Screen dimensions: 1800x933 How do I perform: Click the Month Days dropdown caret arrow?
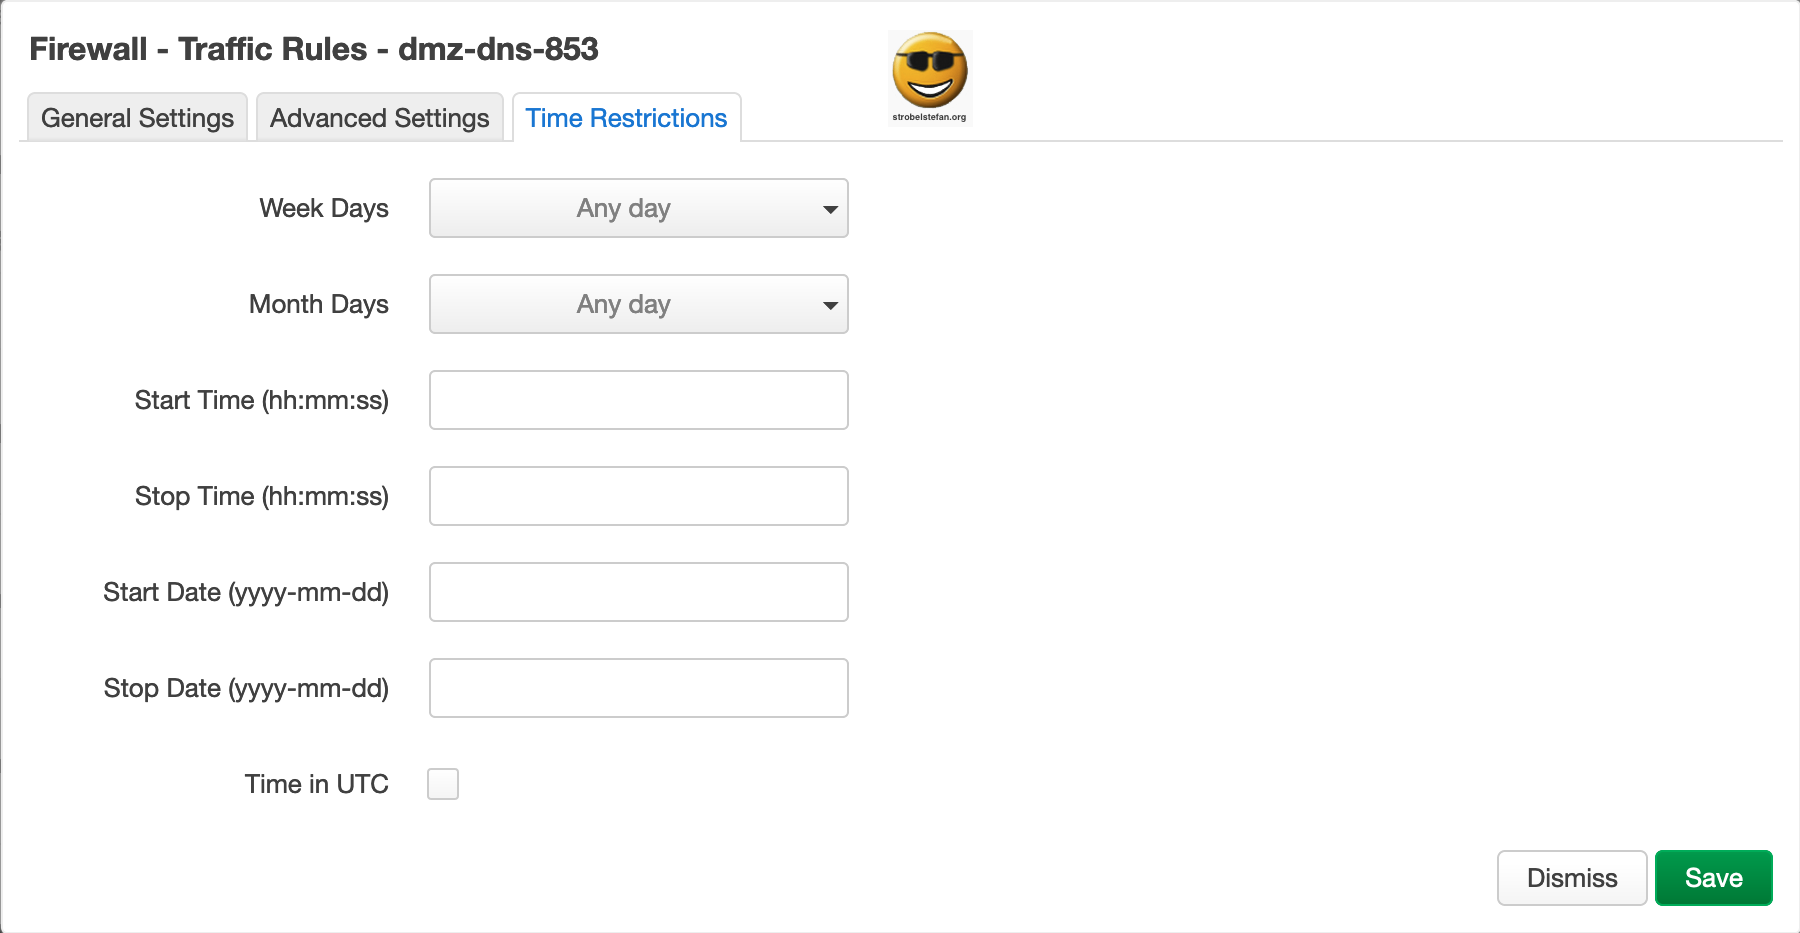[829, 305]
